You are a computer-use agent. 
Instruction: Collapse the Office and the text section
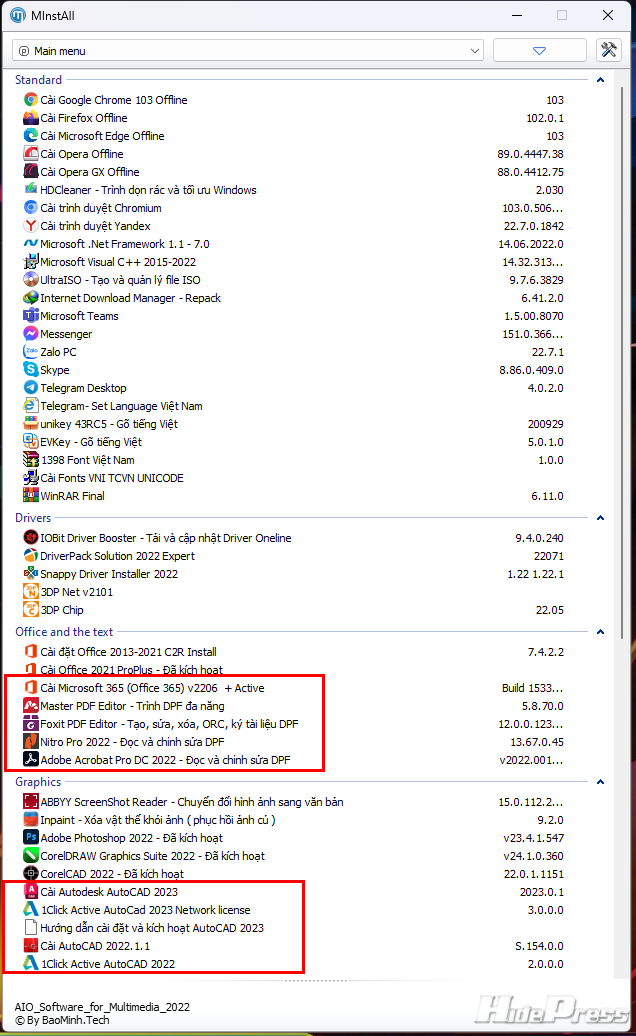click(600, 632)
